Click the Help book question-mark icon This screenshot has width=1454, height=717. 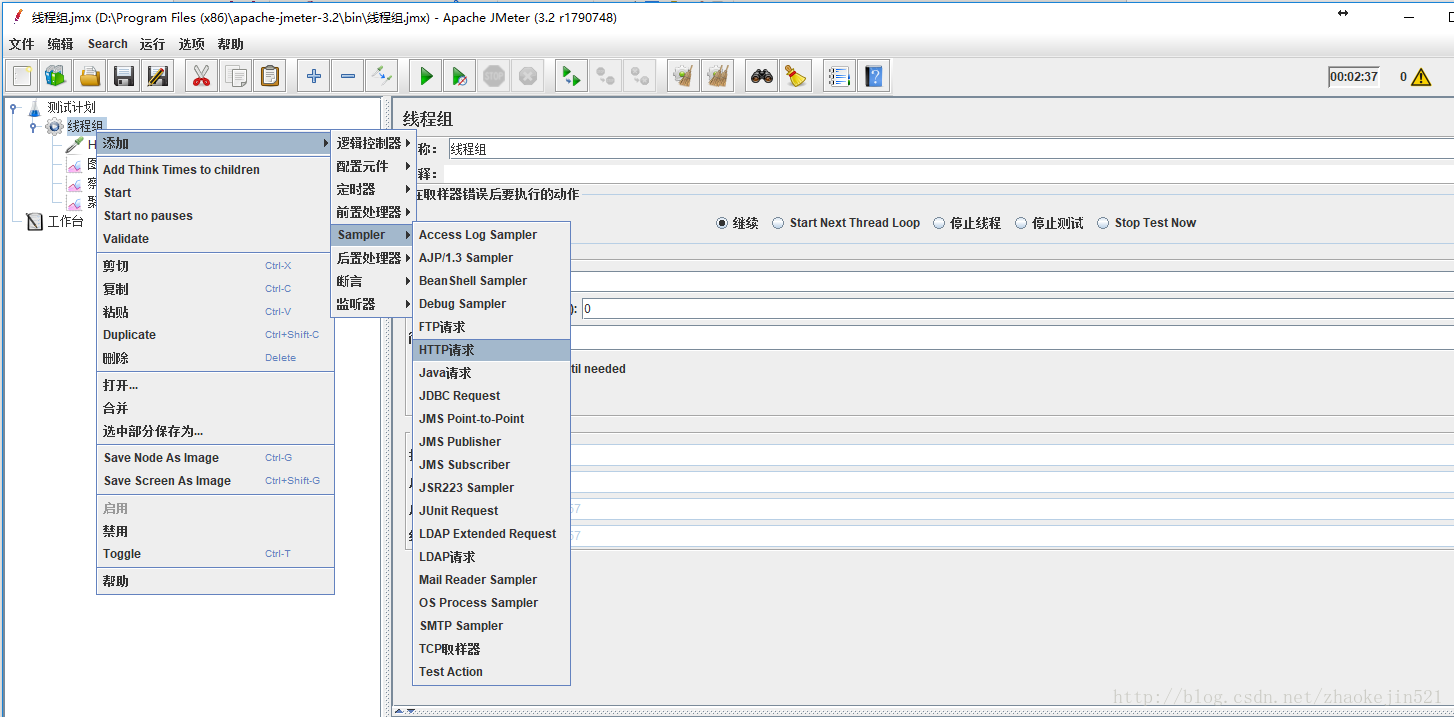click(874, 76)
